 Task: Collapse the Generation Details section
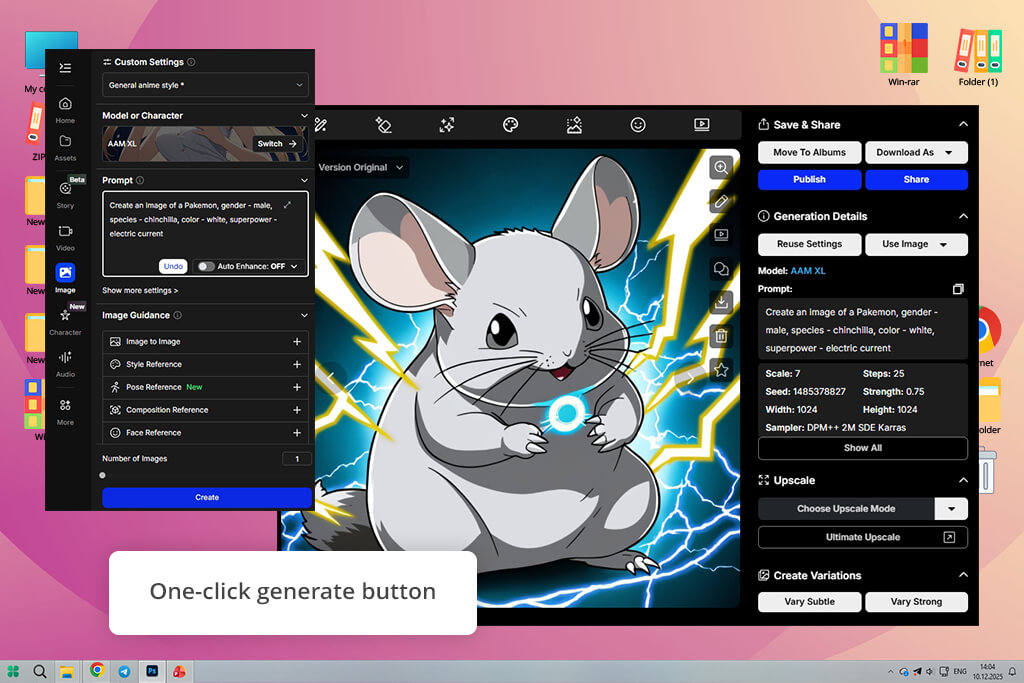coord(963,216)
